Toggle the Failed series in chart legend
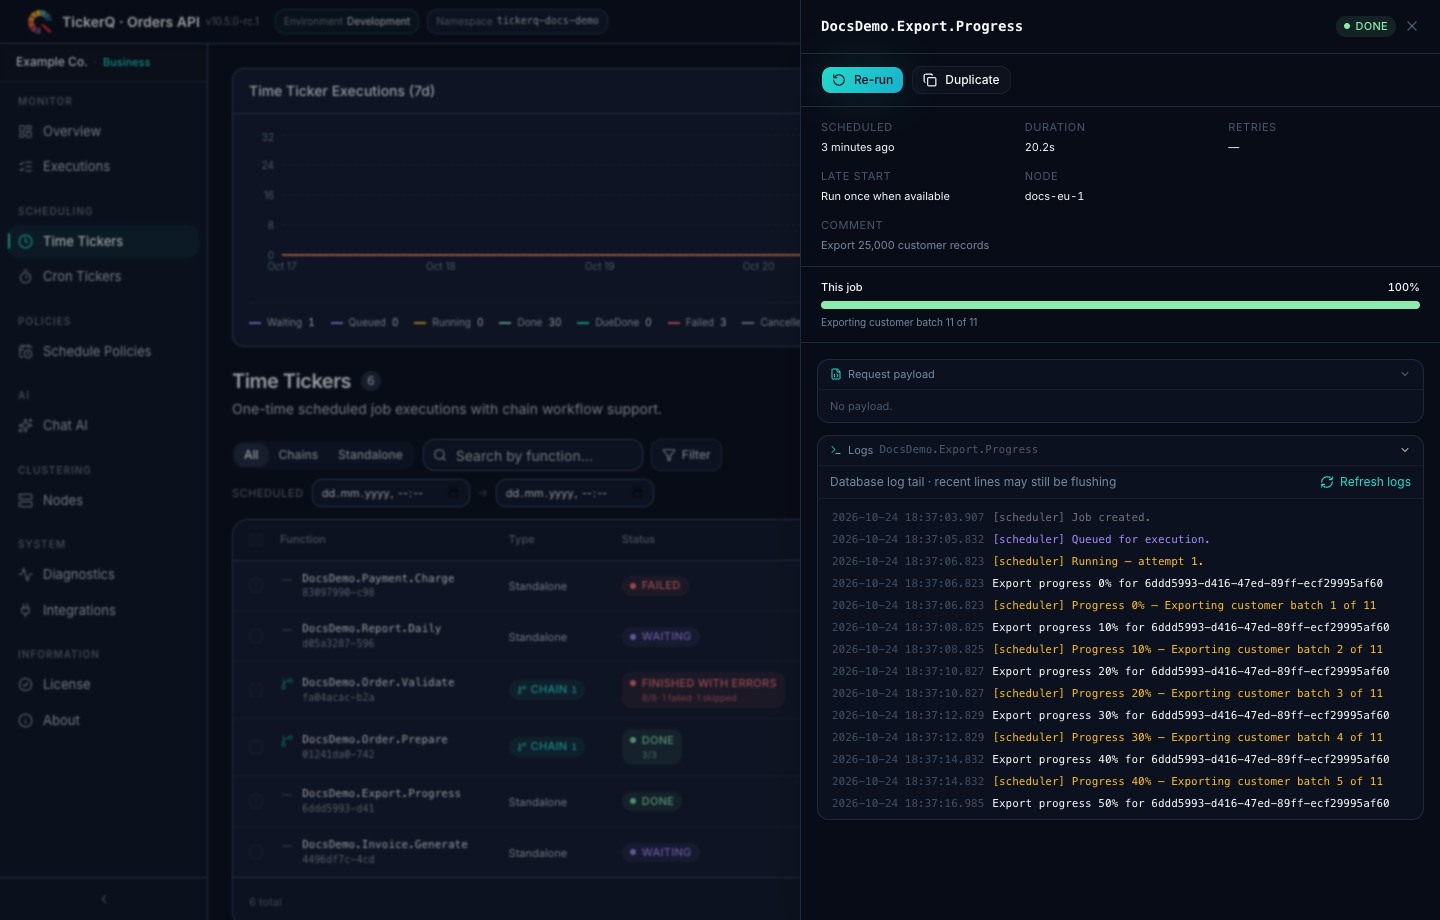1440x920 pixels. click(697, 322)
